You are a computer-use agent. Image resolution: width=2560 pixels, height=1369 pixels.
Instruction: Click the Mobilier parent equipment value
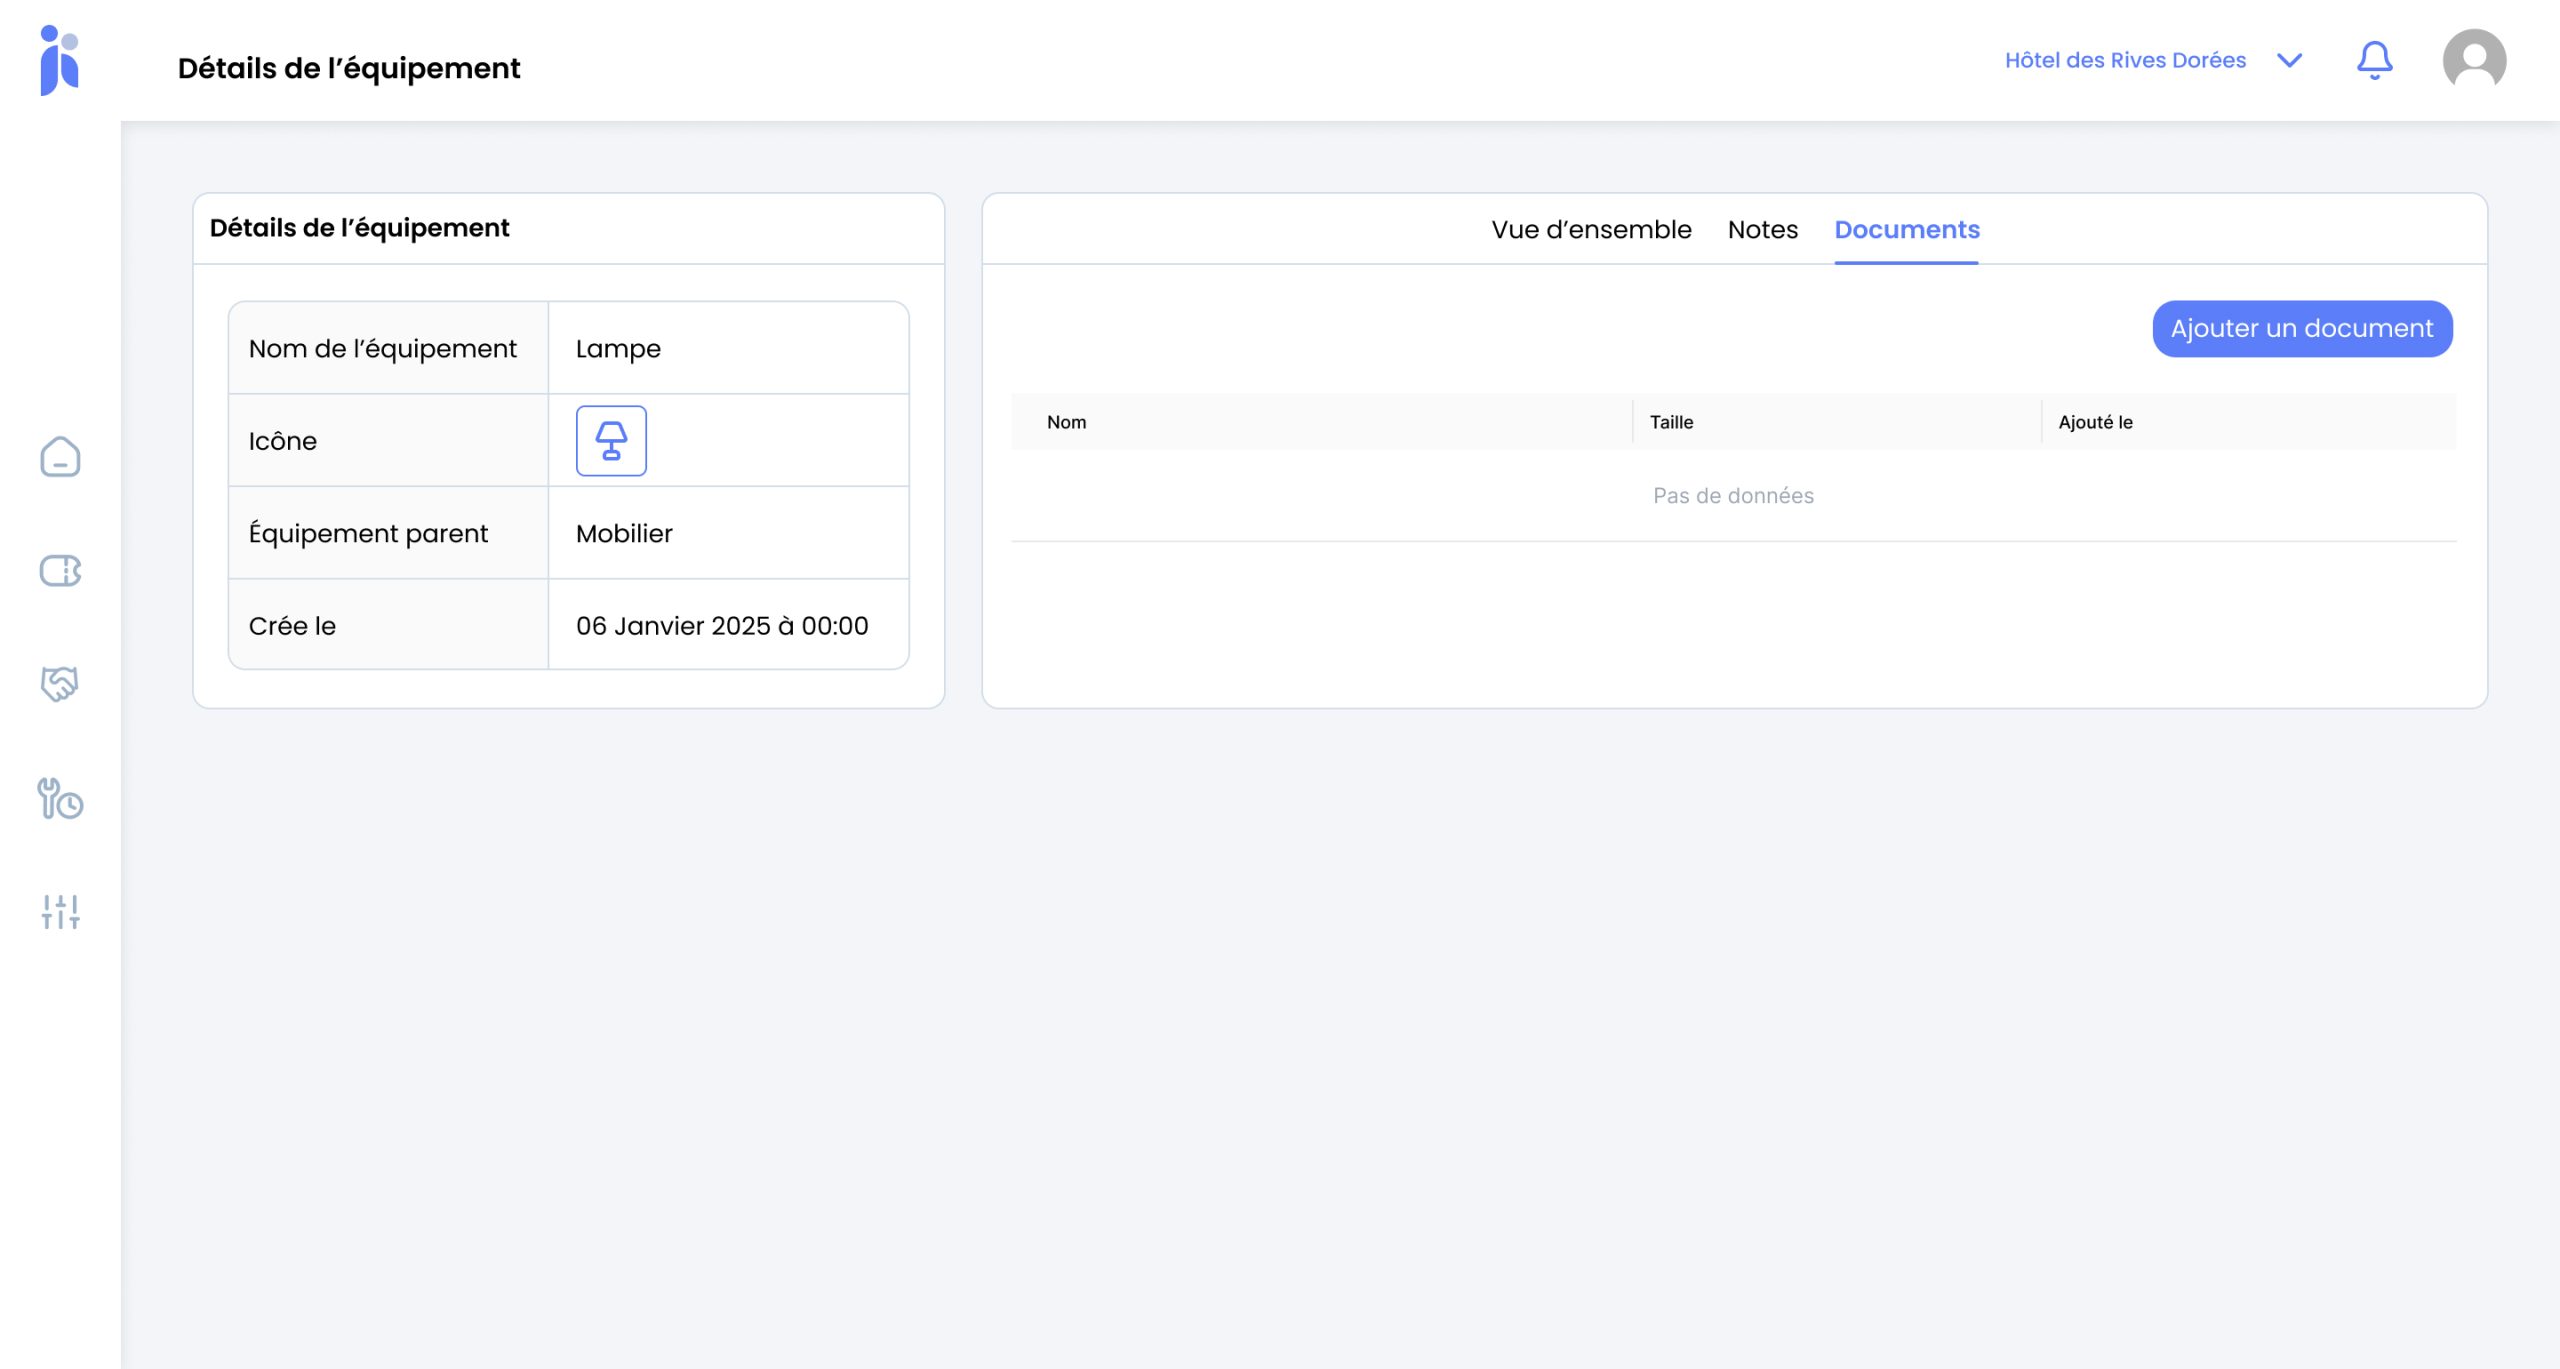point(624,533)
